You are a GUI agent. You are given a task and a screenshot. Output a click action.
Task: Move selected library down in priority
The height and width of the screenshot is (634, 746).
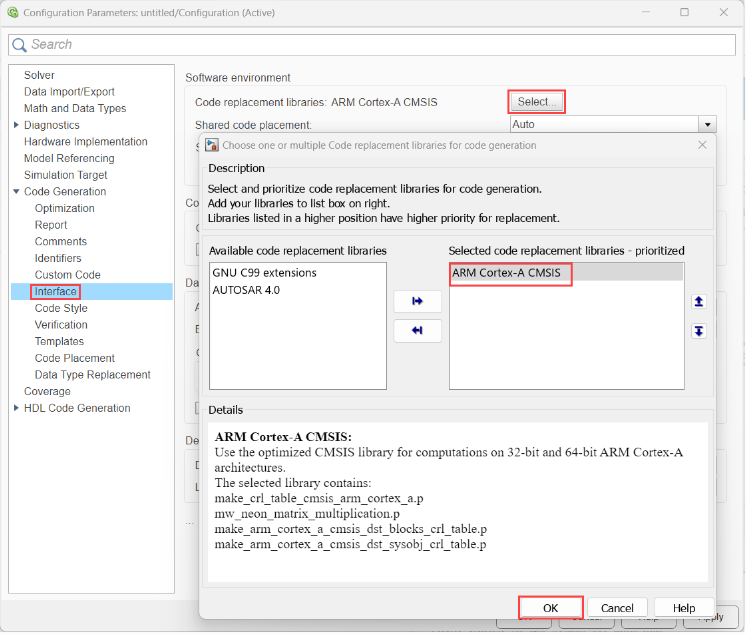click(699, 331)
